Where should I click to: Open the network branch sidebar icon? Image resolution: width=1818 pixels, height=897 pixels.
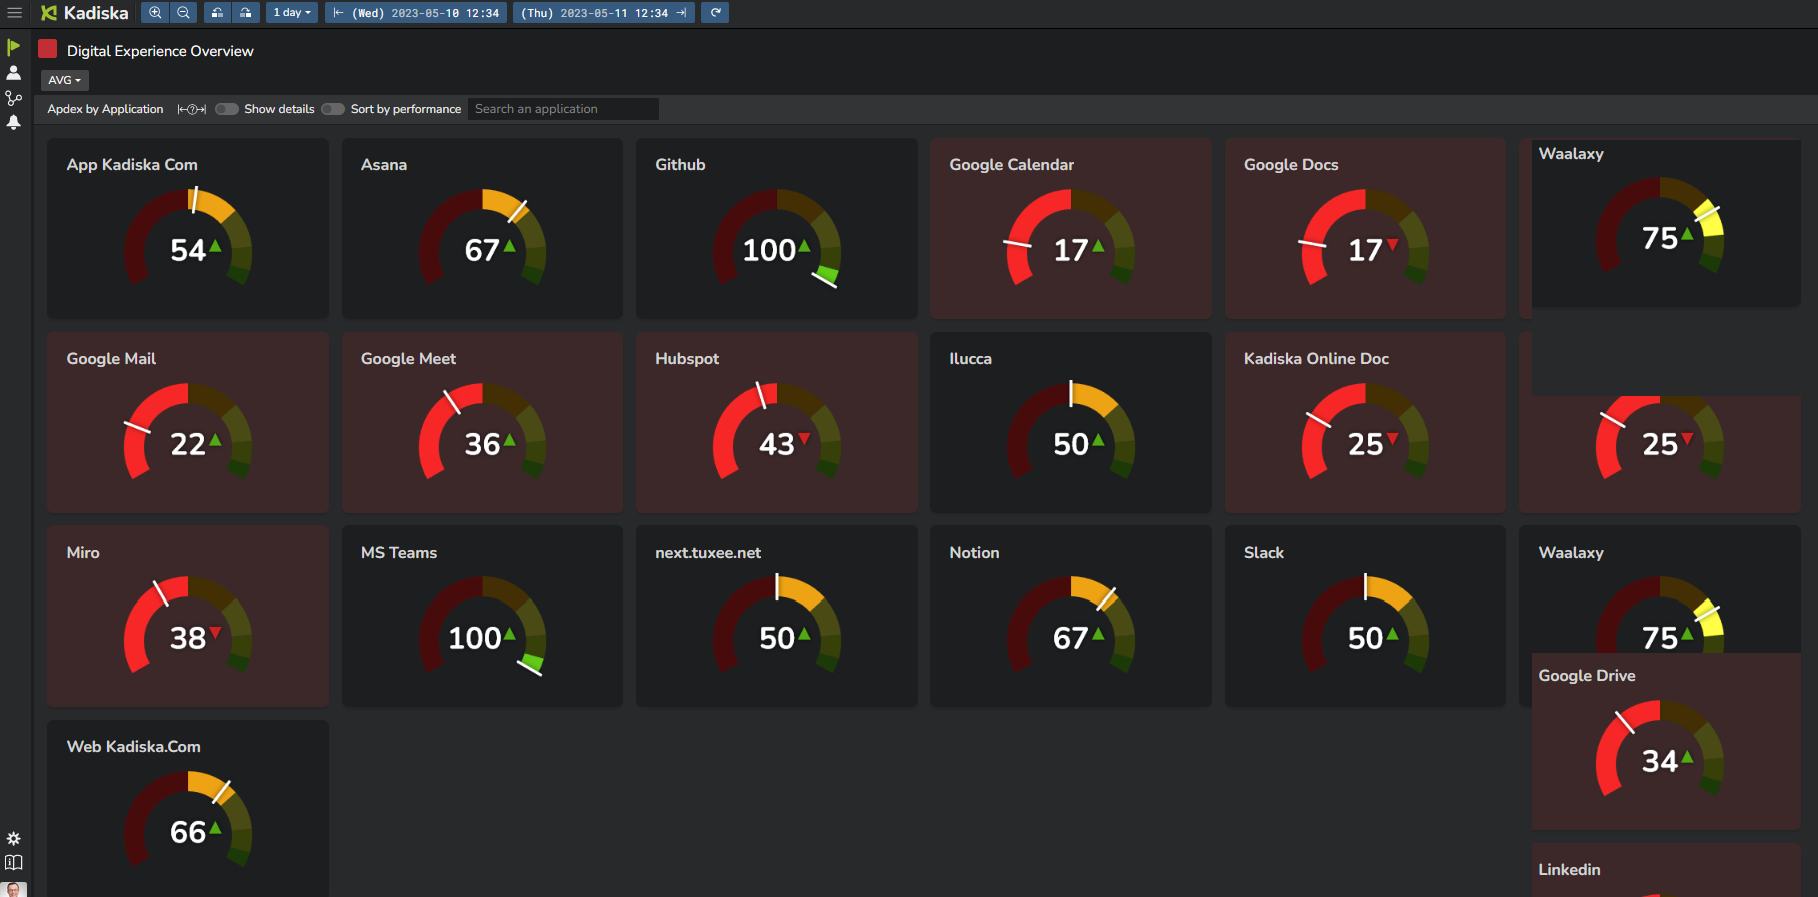point(14,98)
